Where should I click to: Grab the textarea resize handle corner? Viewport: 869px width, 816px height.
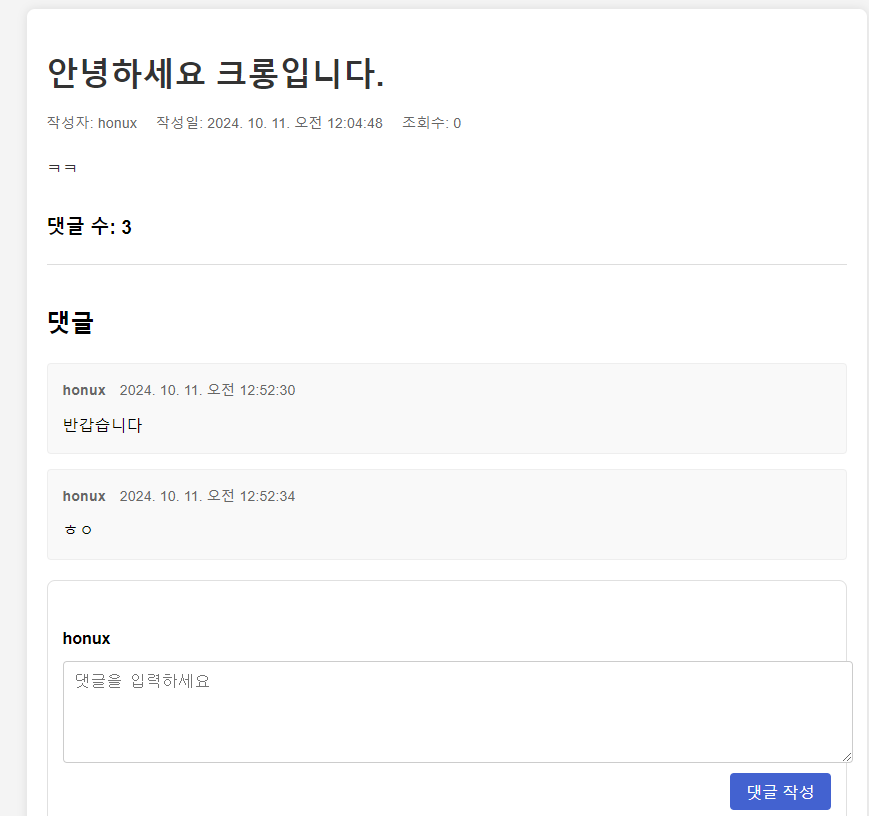(x=847, y=757)
